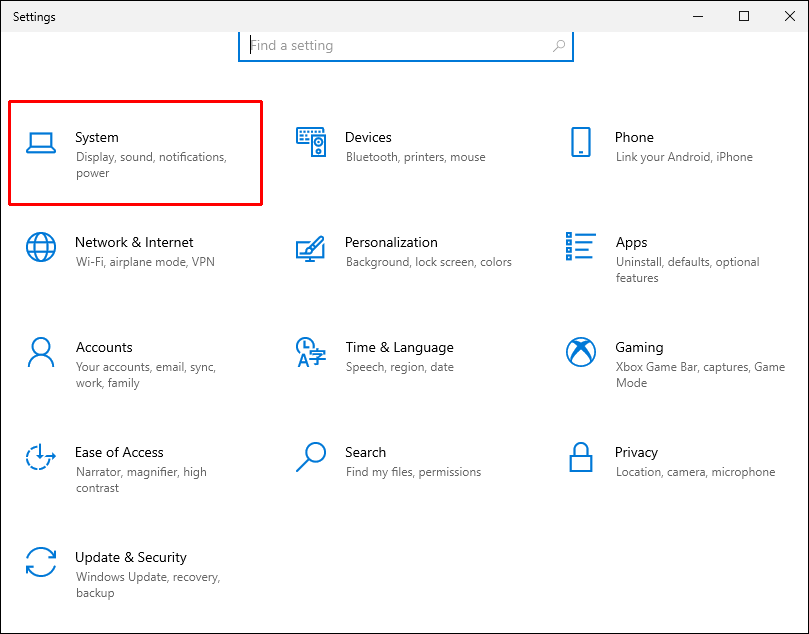Screen dimensions: 809x634
Task: Close the Settings window
Action: click(789, 17)
